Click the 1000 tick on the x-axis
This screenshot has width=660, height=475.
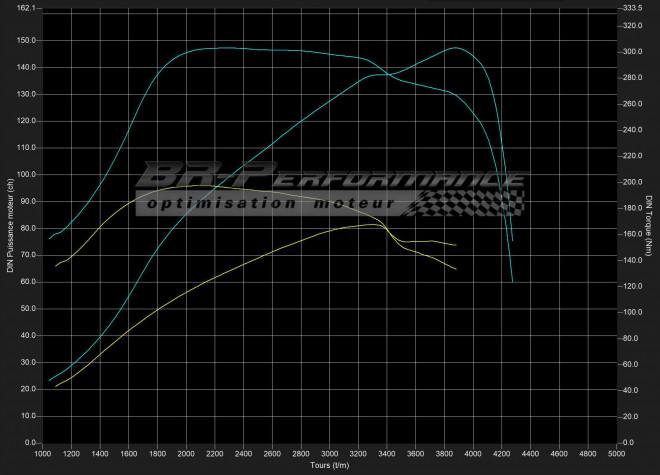43,454
